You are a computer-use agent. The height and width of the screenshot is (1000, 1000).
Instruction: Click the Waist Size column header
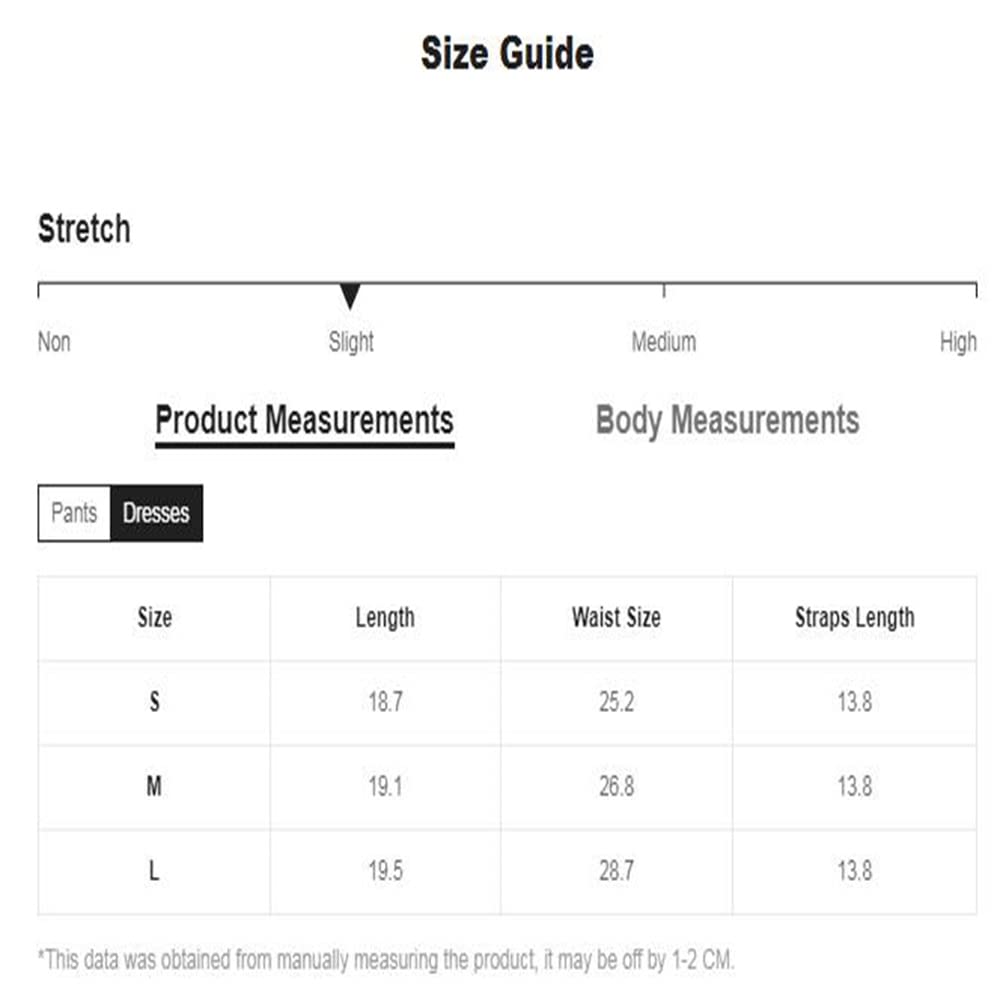616,618
